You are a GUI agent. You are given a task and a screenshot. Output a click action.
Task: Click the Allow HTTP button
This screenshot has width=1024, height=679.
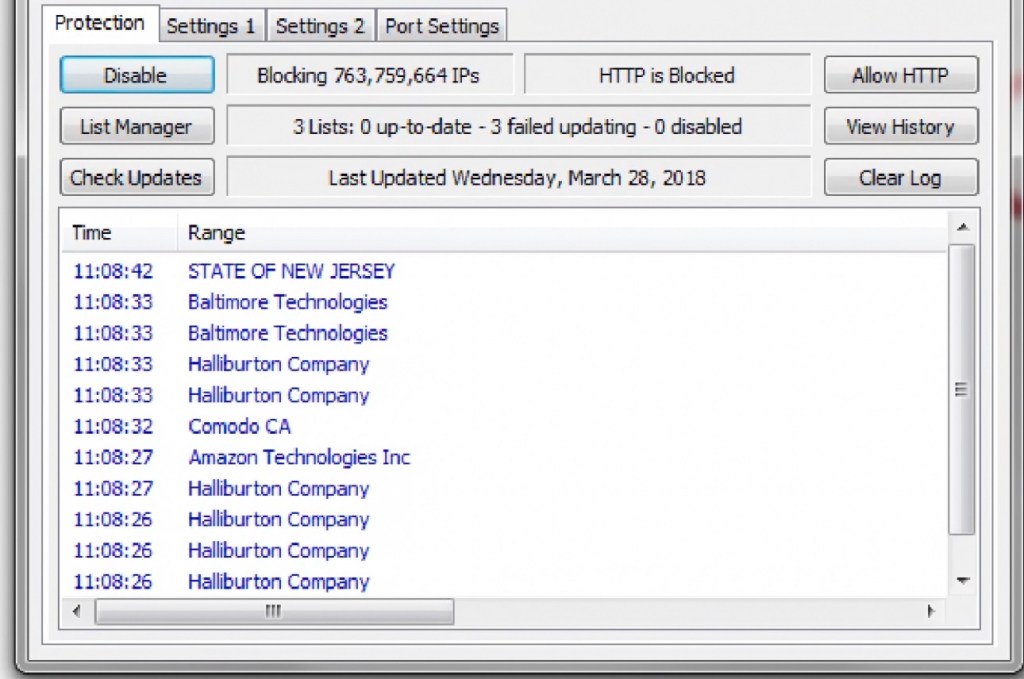coord(900,75)
